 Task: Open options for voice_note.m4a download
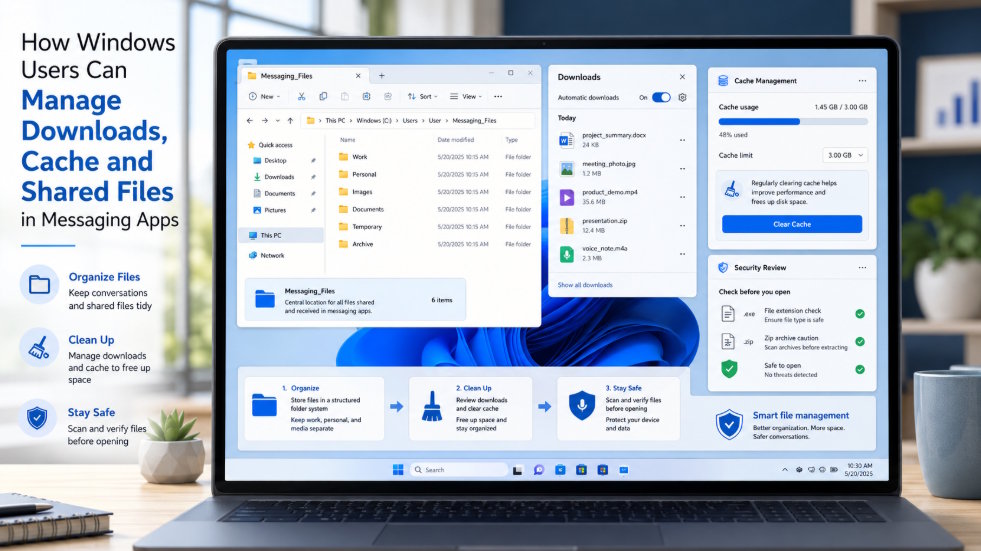(683, 254)
